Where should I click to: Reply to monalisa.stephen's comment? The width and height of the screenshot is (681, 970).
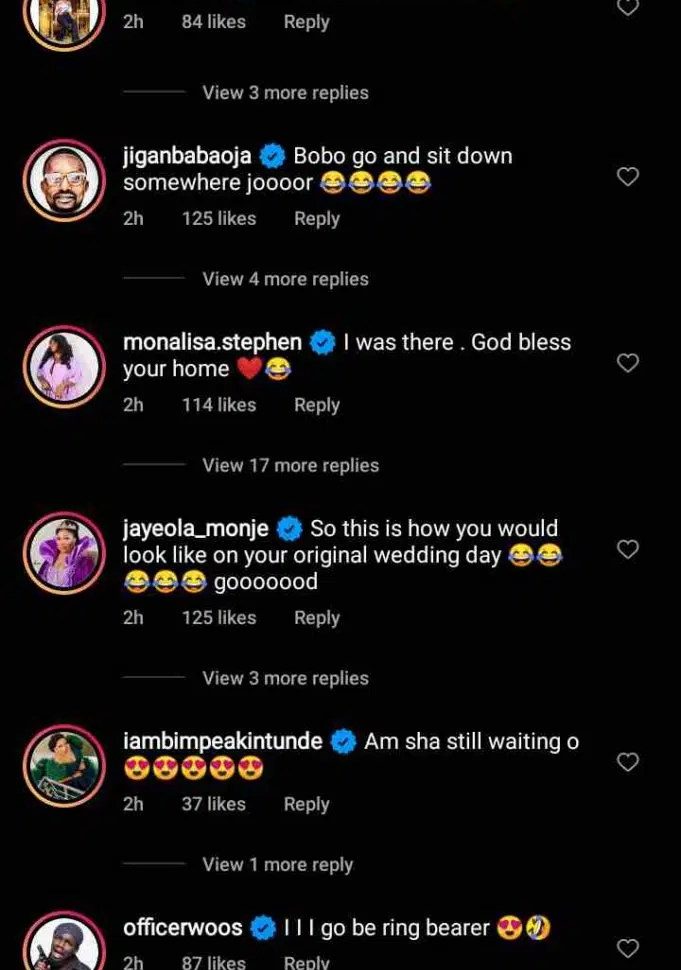click(x=316, y=404)
